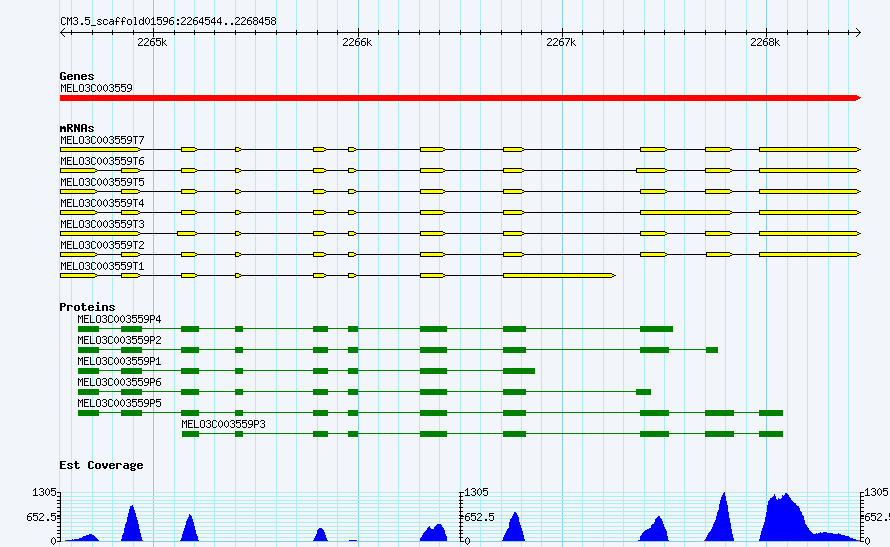This screenshot has height=547, width=890.
Task: Click the 1305 label on the right coverage axis
Action: [878, 492]
